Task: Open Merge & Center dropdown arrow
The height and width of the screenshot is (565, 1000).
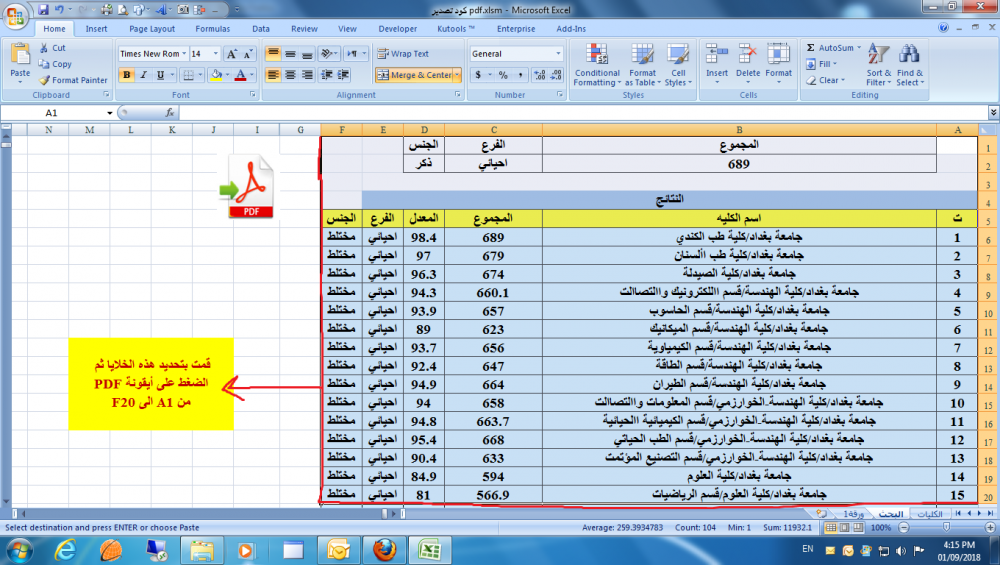Action: [457, 75]
